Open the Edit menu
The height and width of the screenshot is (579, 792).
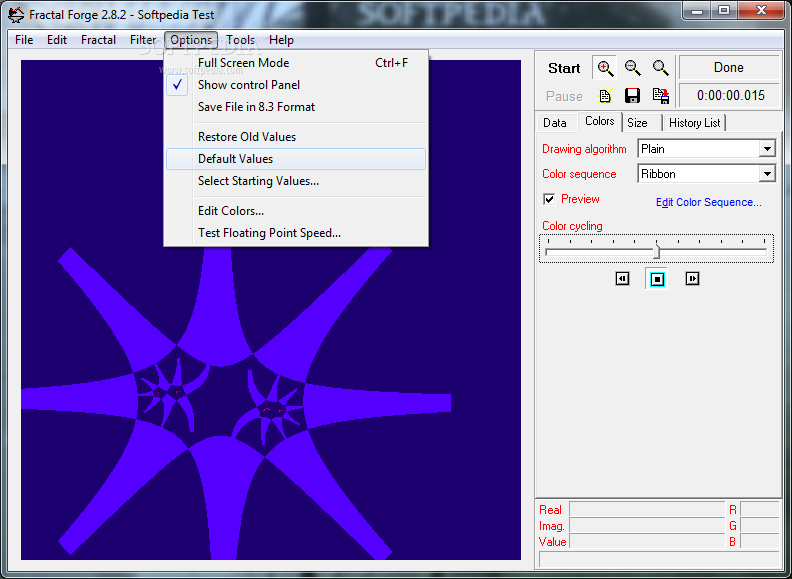click(x=57, y=40)
